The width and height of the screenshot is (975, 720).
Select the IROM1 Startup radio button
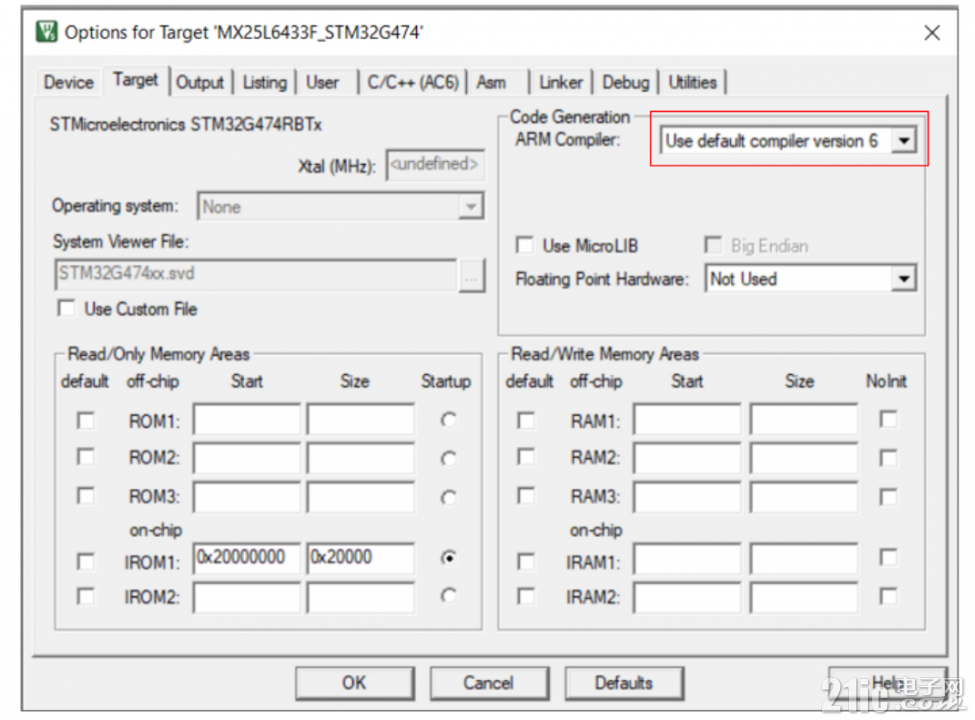(x=448, y=558)
